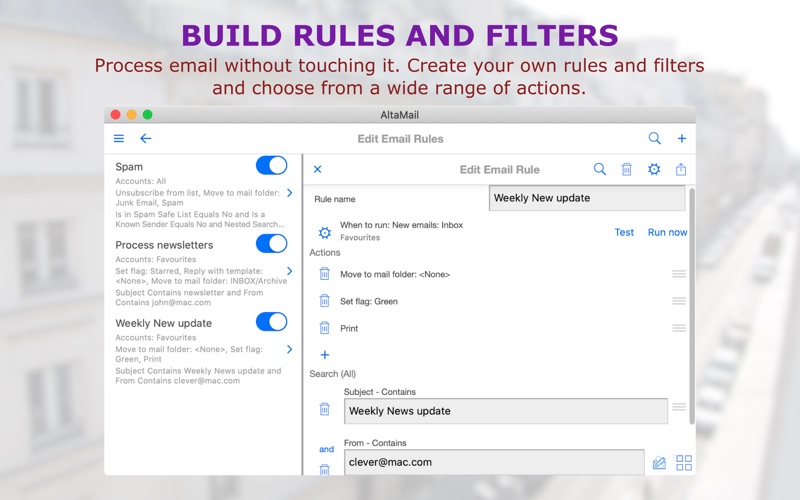Screen dimensions: 800x500
Task: Click the 'Search (All)' label
Action: (x=333, y=374)
